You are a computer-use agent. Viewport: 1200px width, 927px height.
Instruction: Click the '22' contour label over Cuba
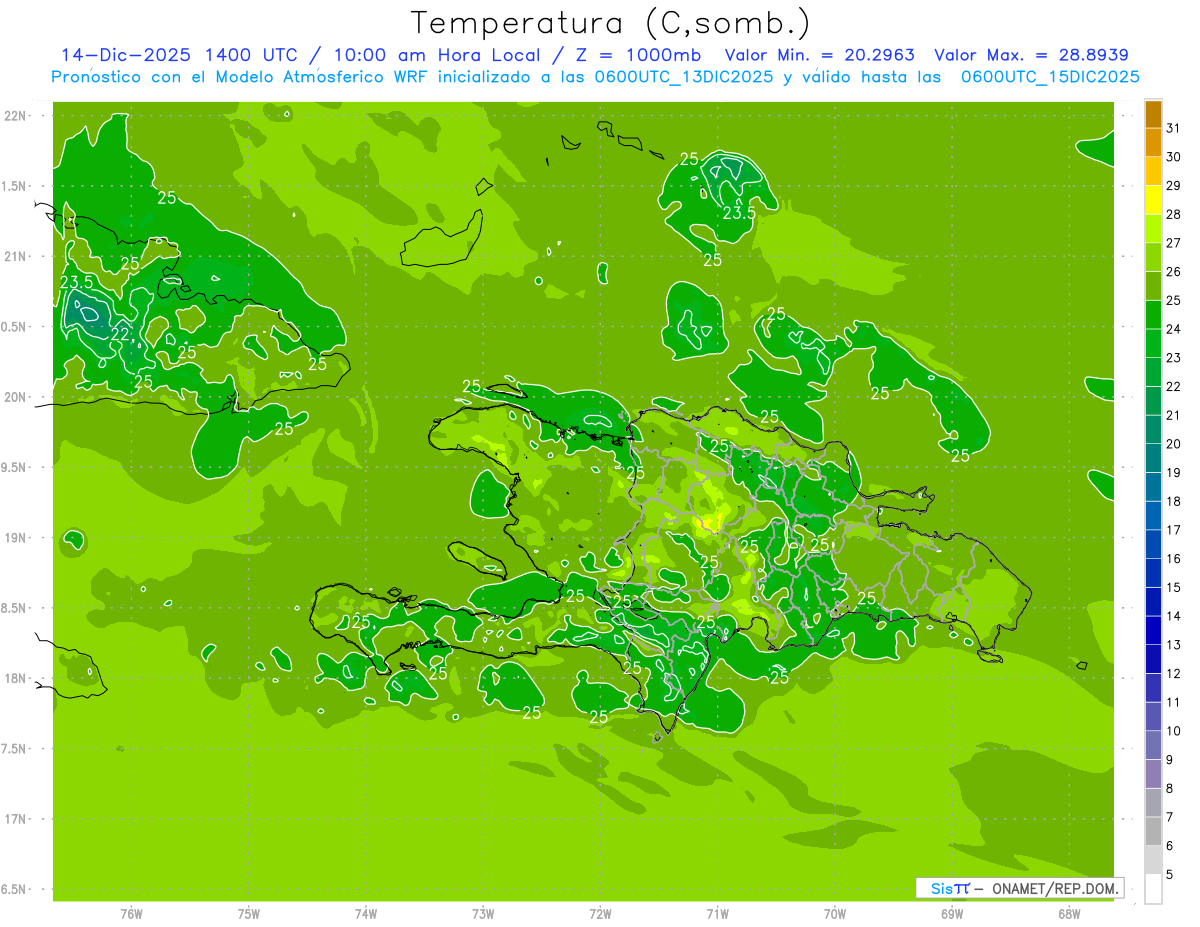coord(119,334)
